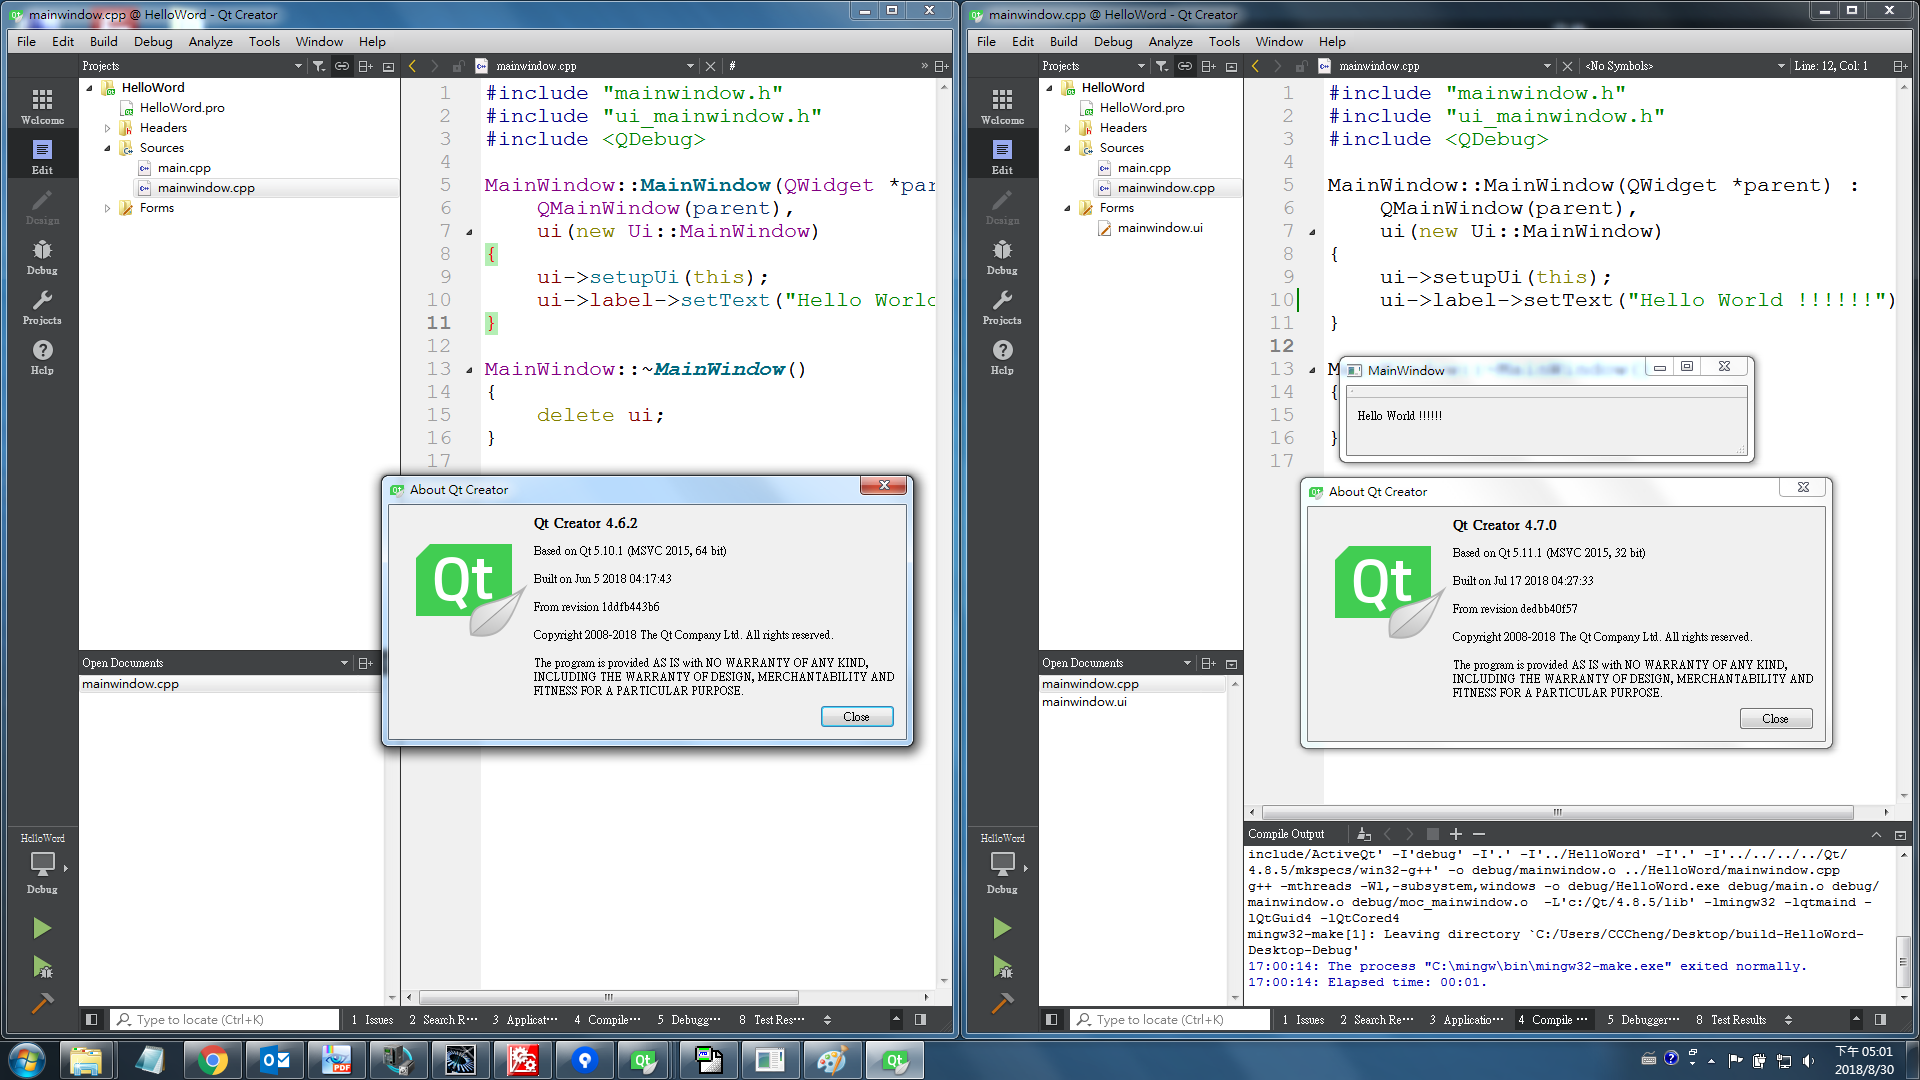This screenshot has width=1920, height=1080.
Task: Maximize Compile Output pane toggle
Action: [1900, 835]
